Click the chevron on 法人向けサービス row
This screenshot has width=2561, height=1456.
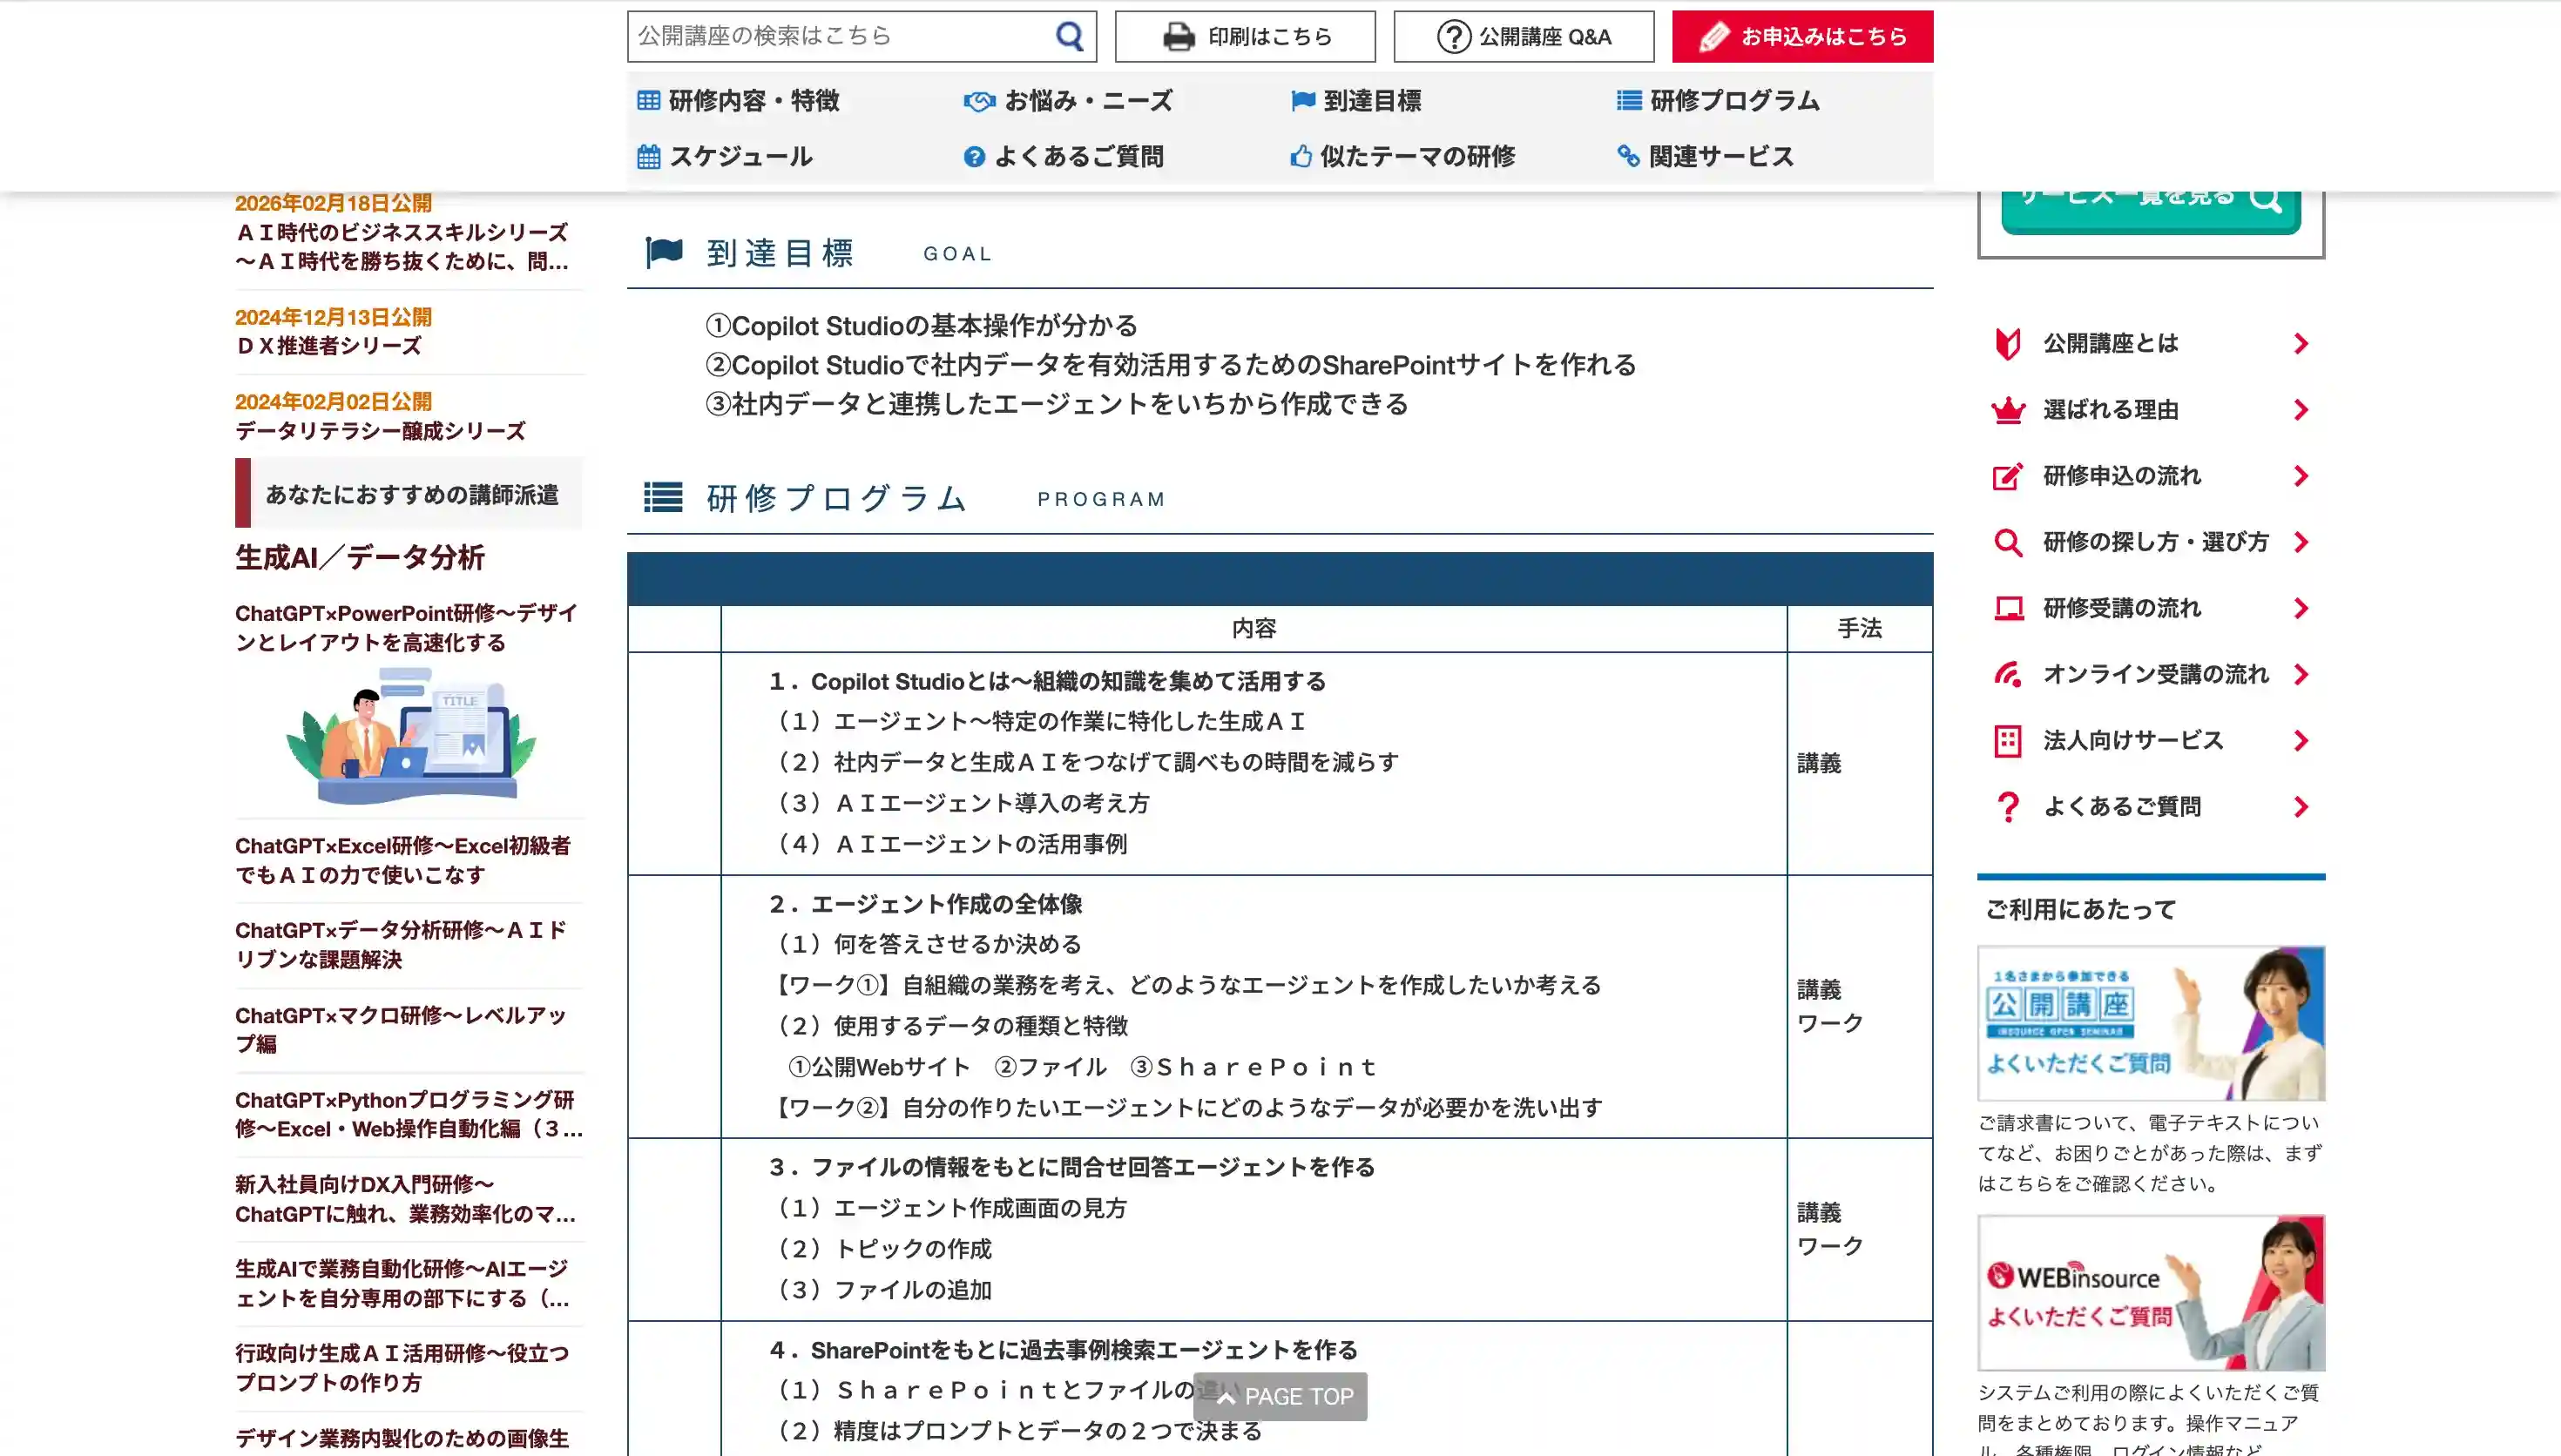pos(2301,741)
